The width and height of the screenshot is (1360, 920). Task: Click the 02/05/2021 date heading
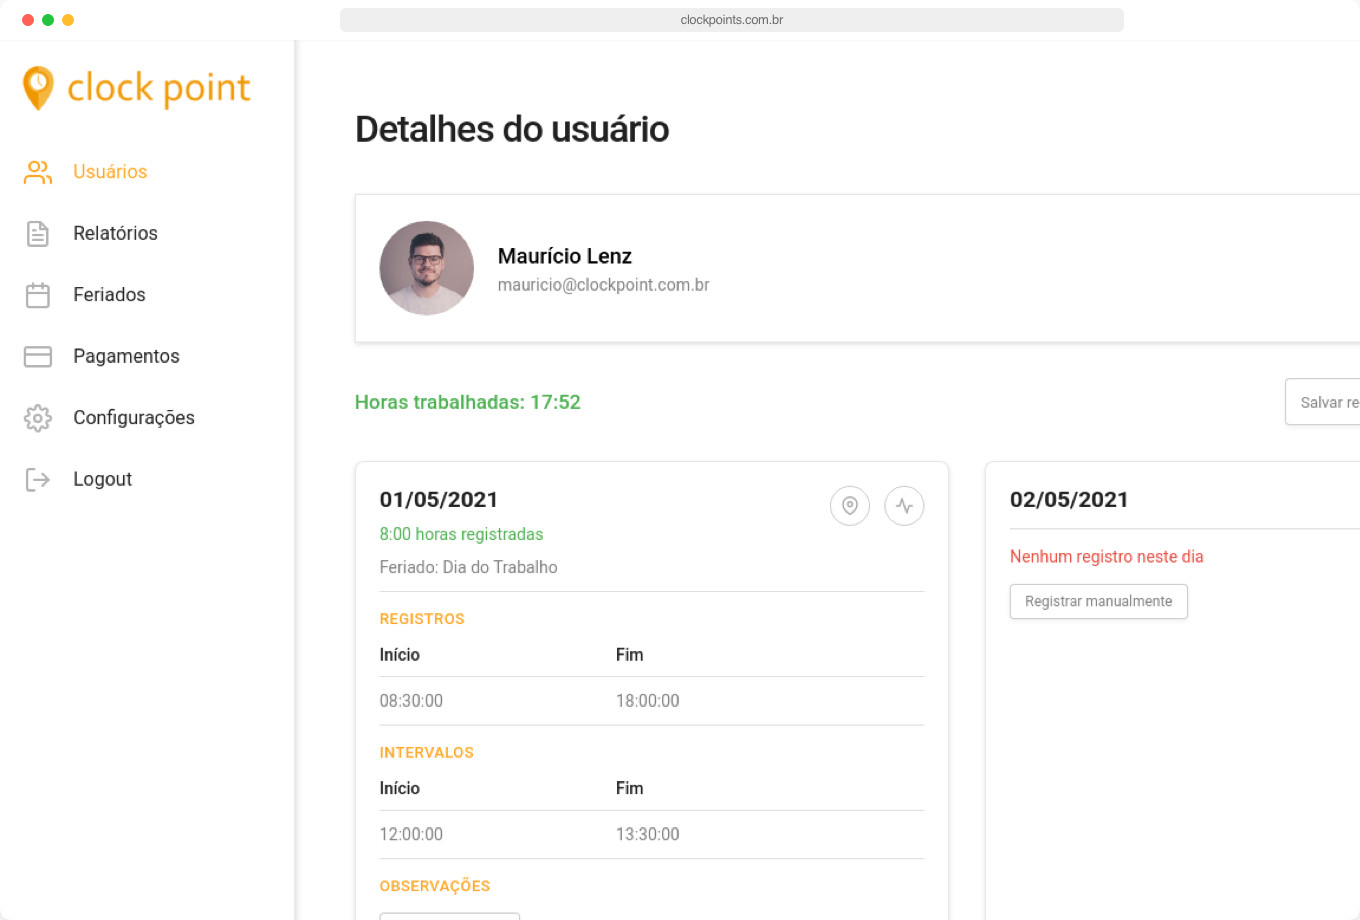point(1069,500)
